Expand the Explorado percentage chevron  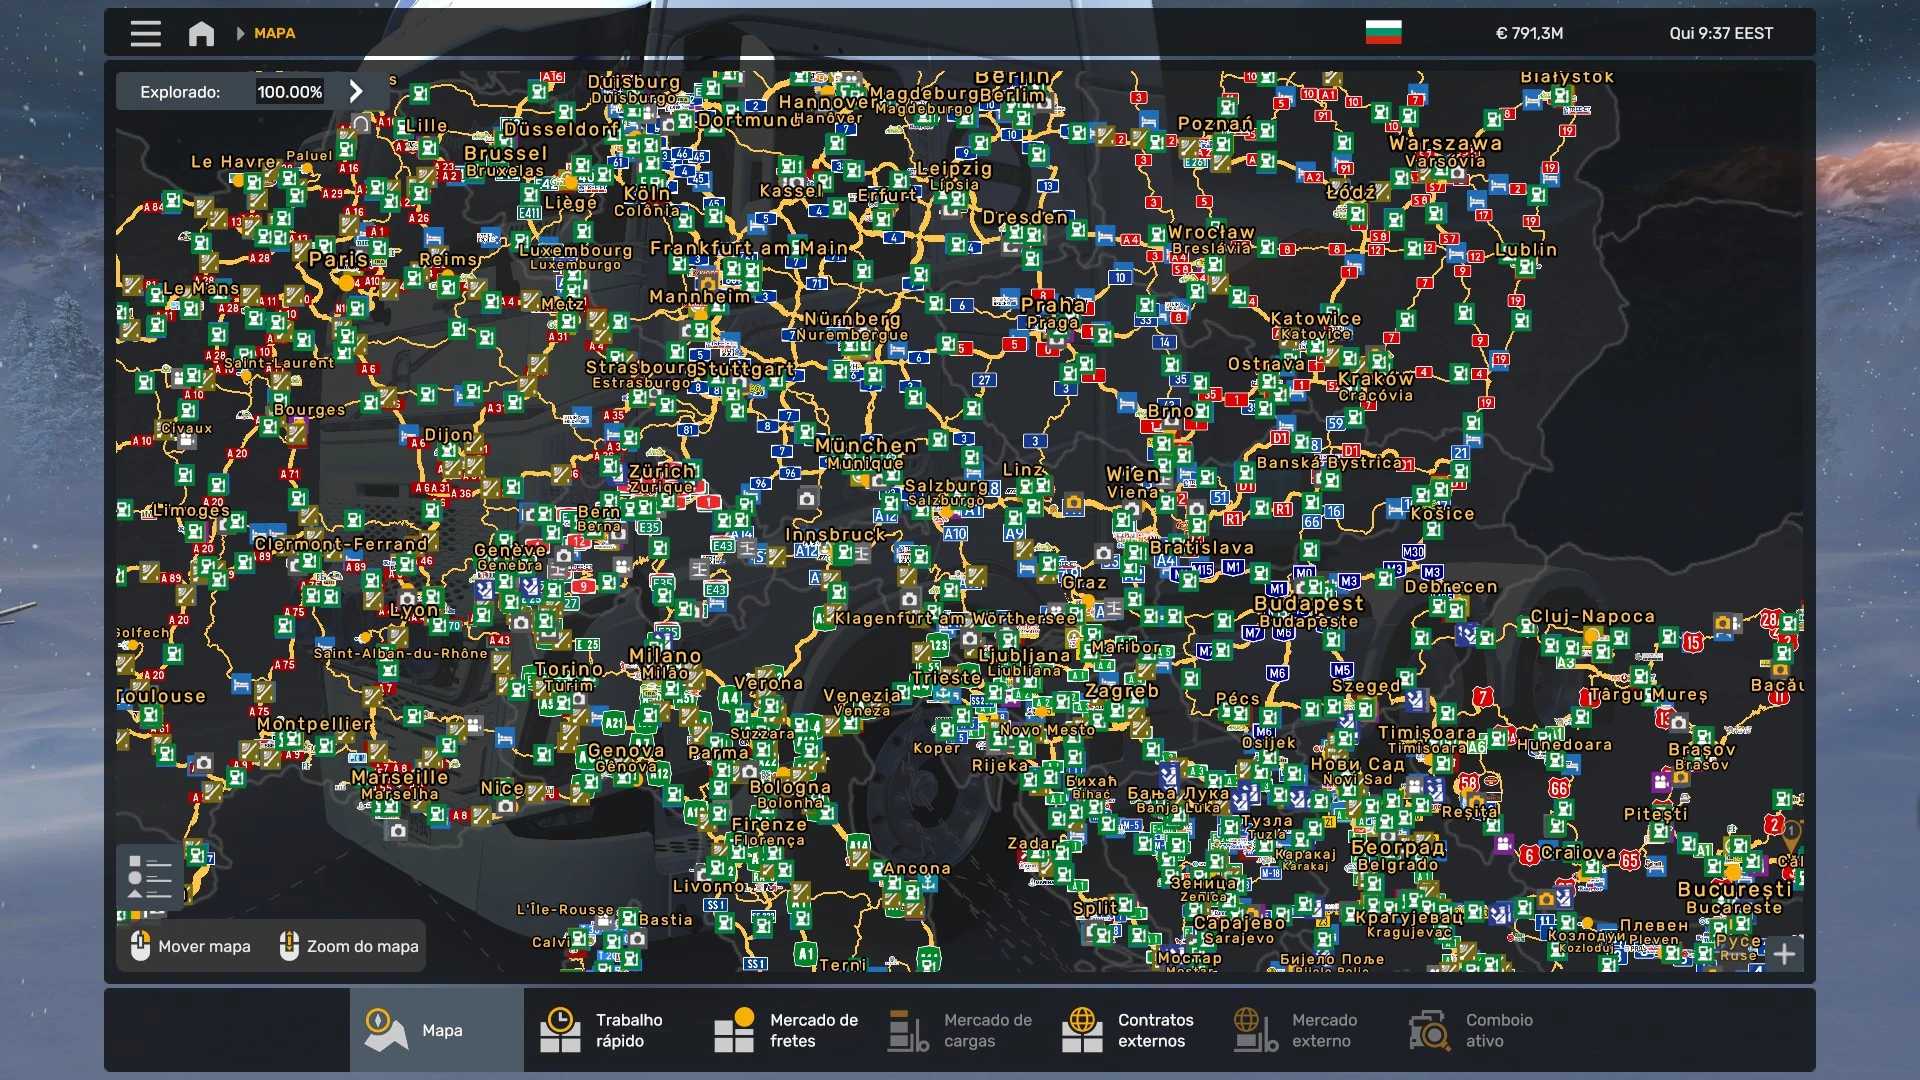pyautogui.click(x=356, y=91)
